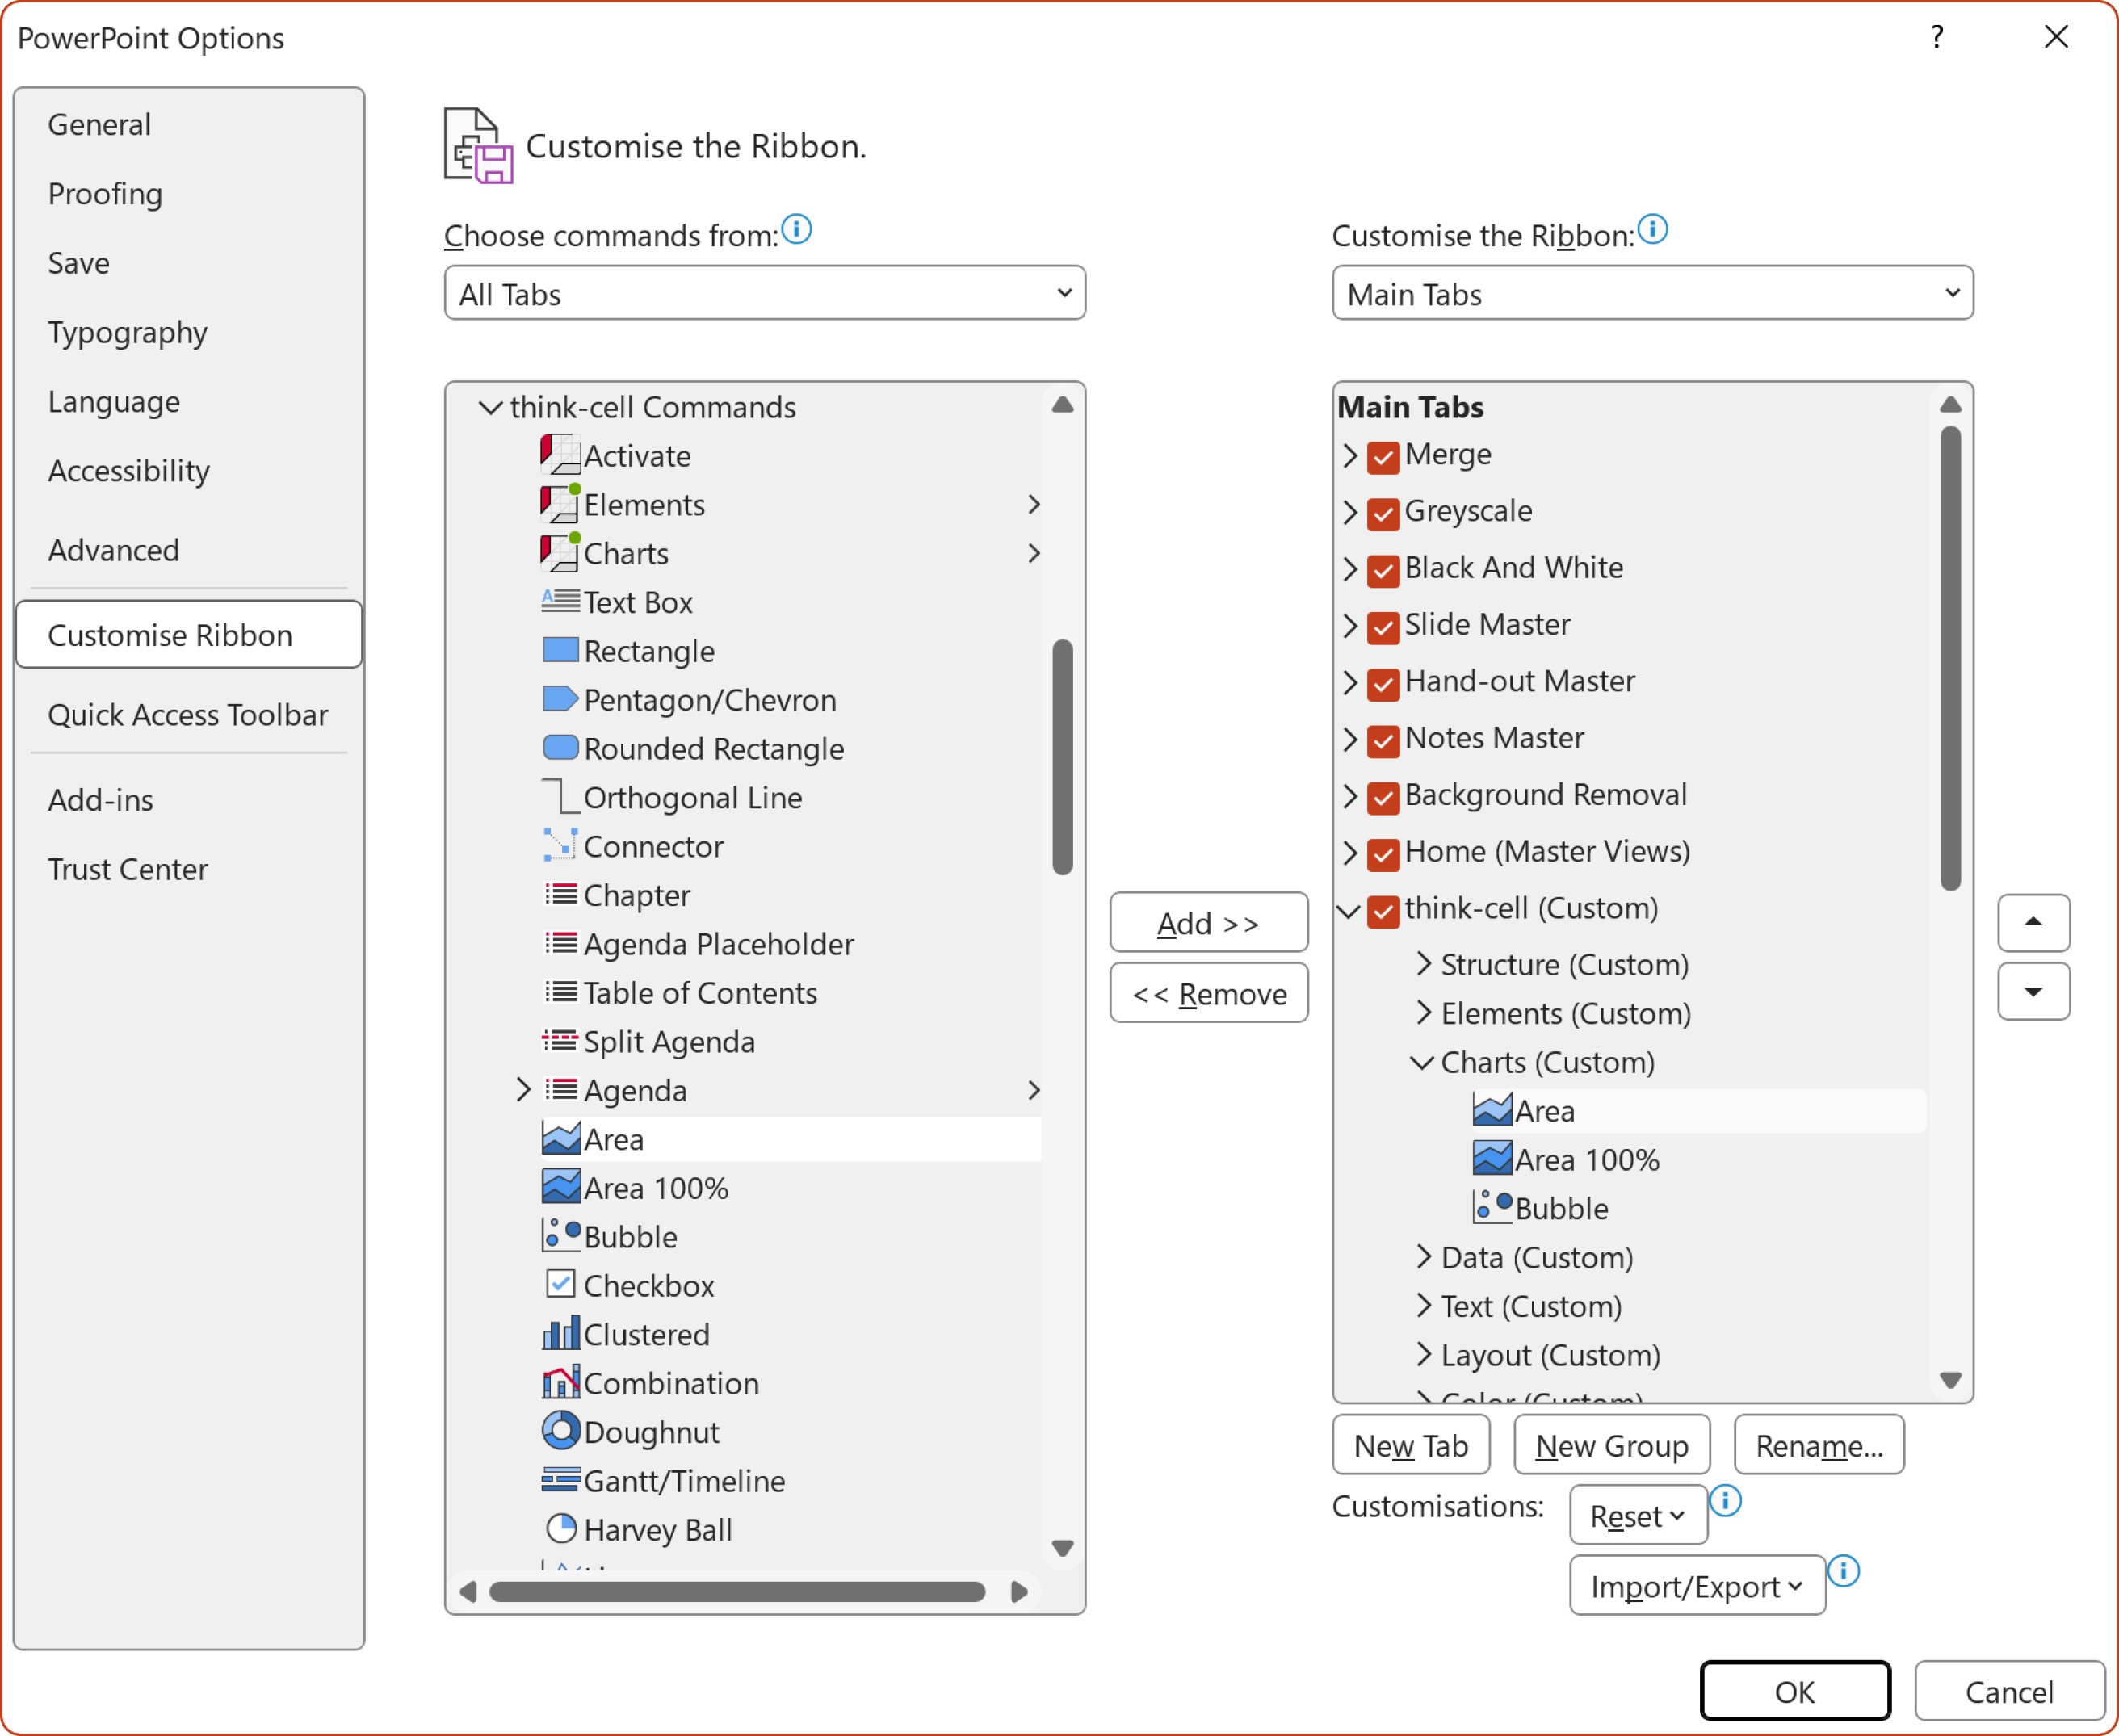
Task: Move selected item up with arrow button
Action: tap(2033, 922)
